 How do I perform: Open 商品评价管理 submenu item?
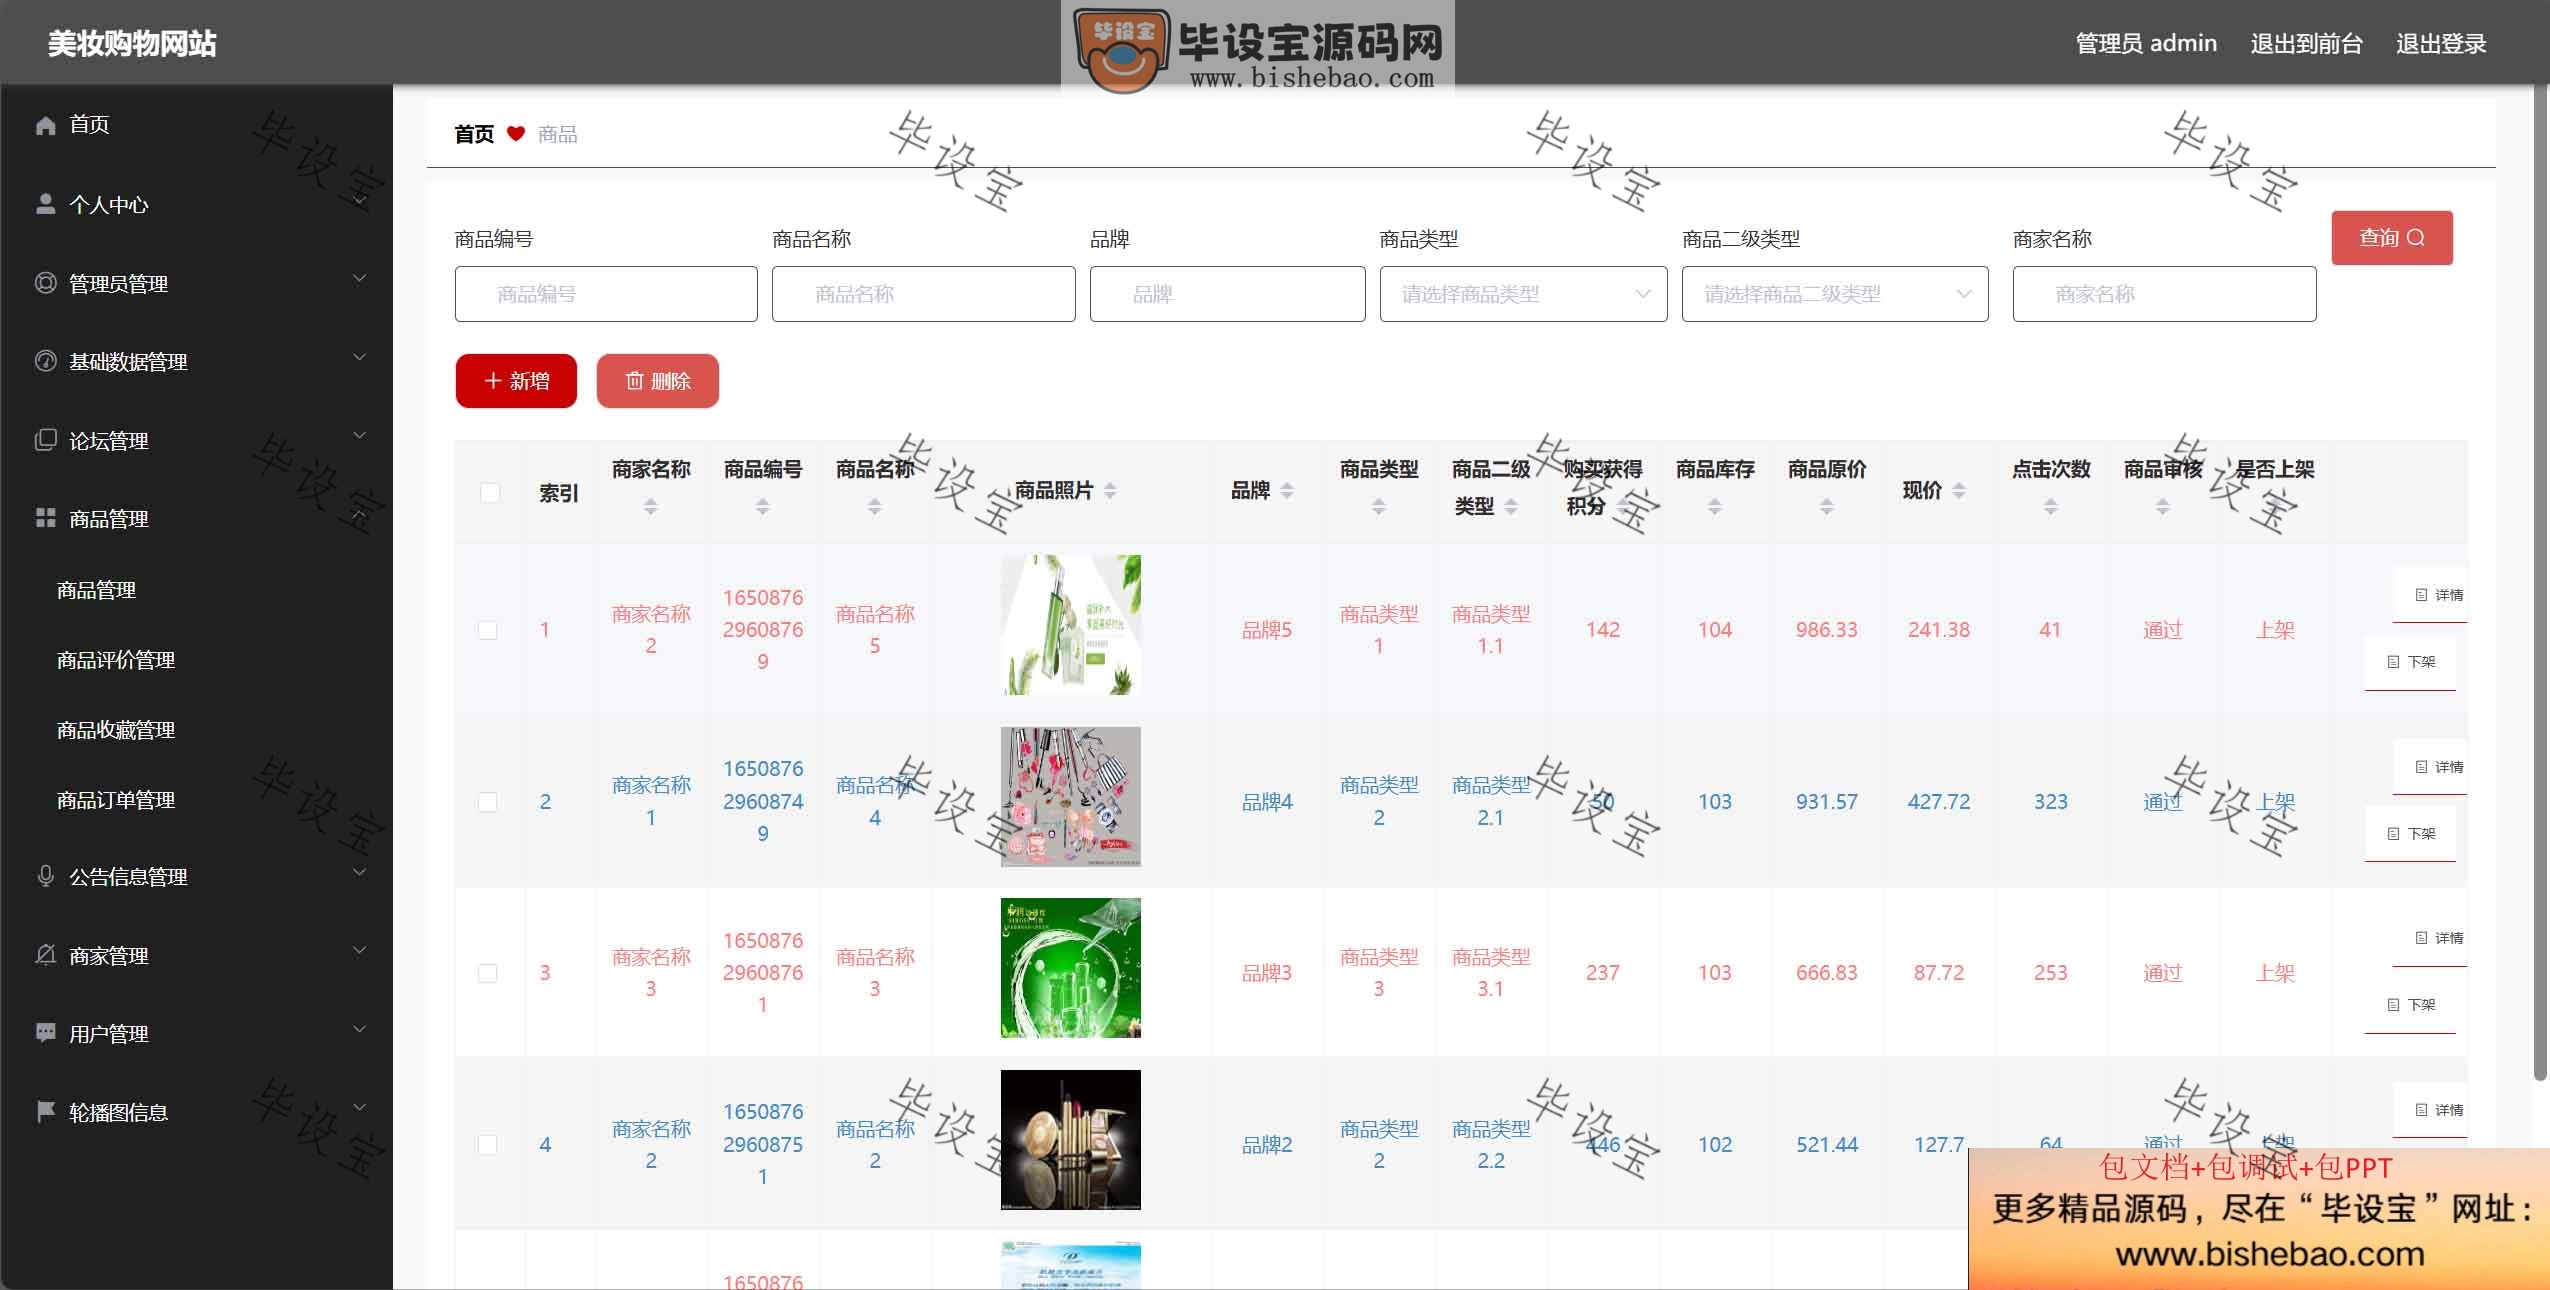[116, 660]
